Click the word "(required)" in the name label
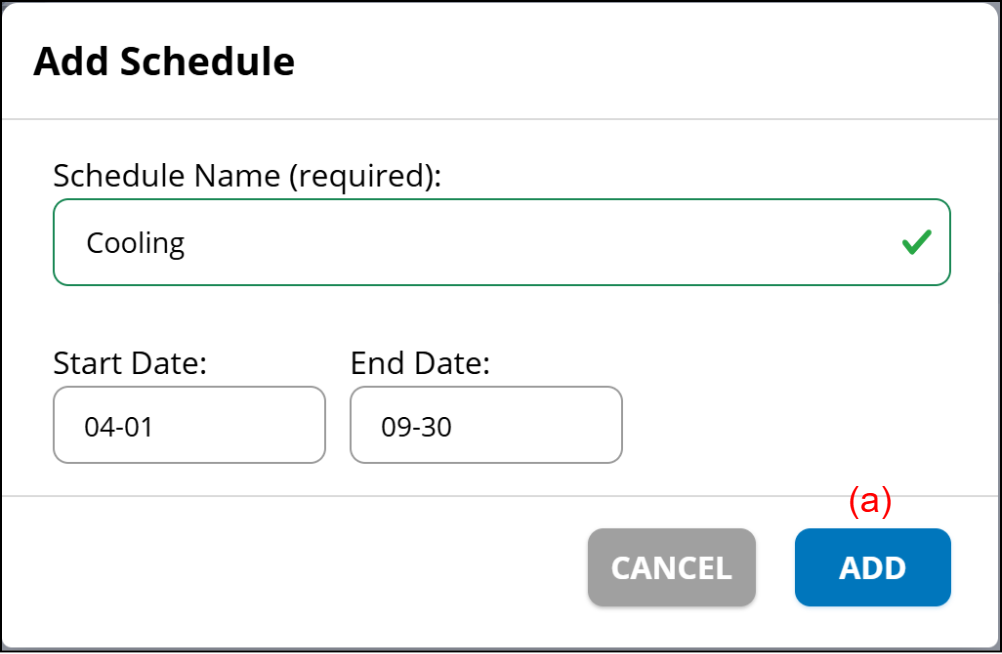The image size is (1002, 654). [364, 176]
